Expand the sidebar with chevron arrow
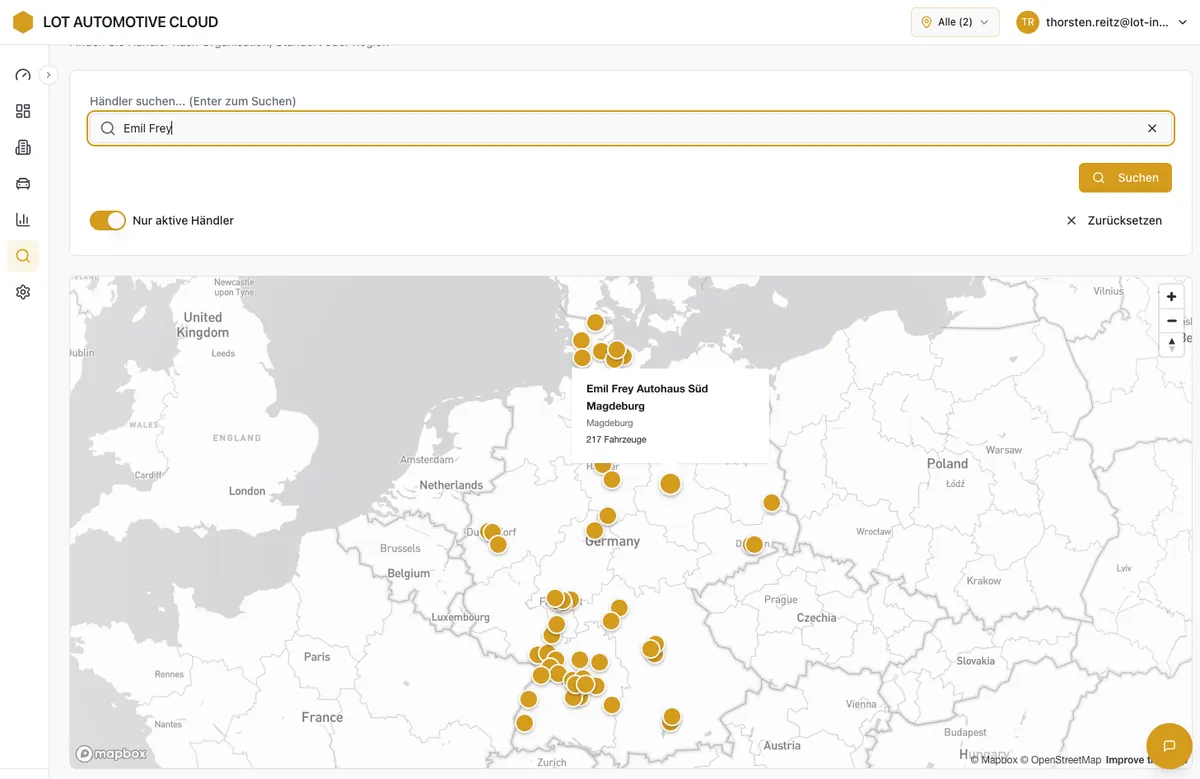1200x779 pixels. point(48,75)
